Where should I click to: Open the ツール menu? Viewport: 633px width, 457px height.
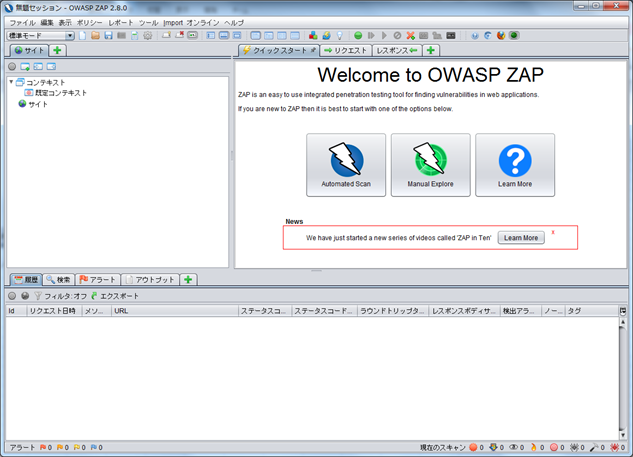(148, 23)
